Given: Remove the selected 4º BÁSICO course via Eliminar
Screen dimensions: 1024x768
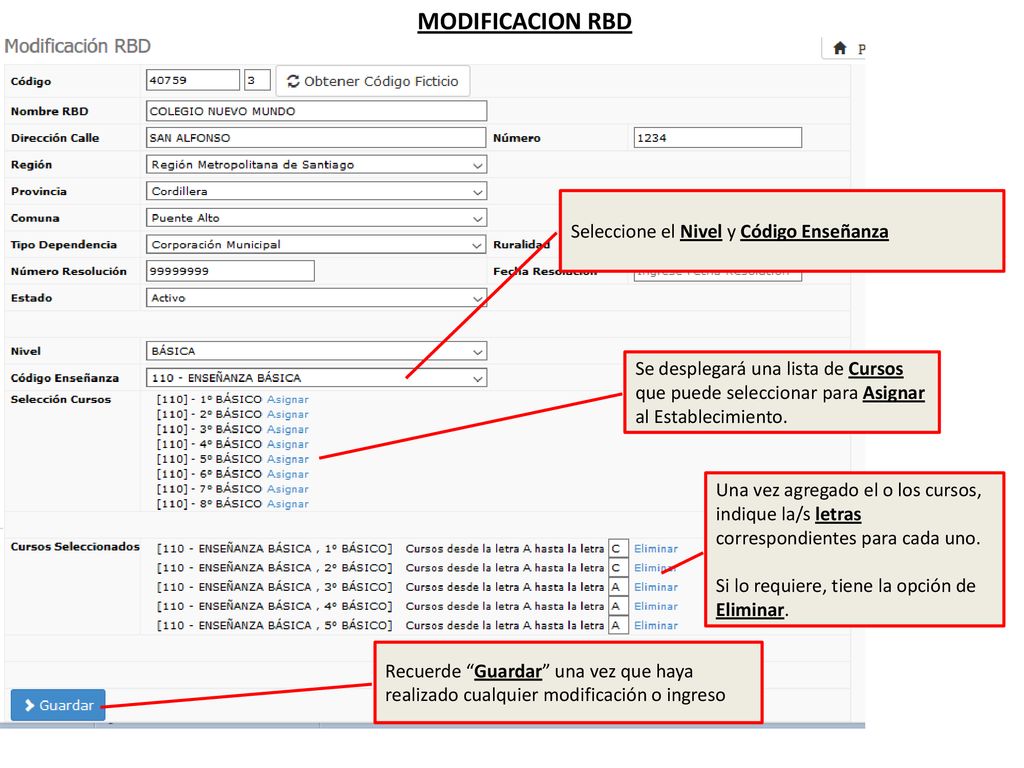Looking at the screenshot, I should click(656, 607).
